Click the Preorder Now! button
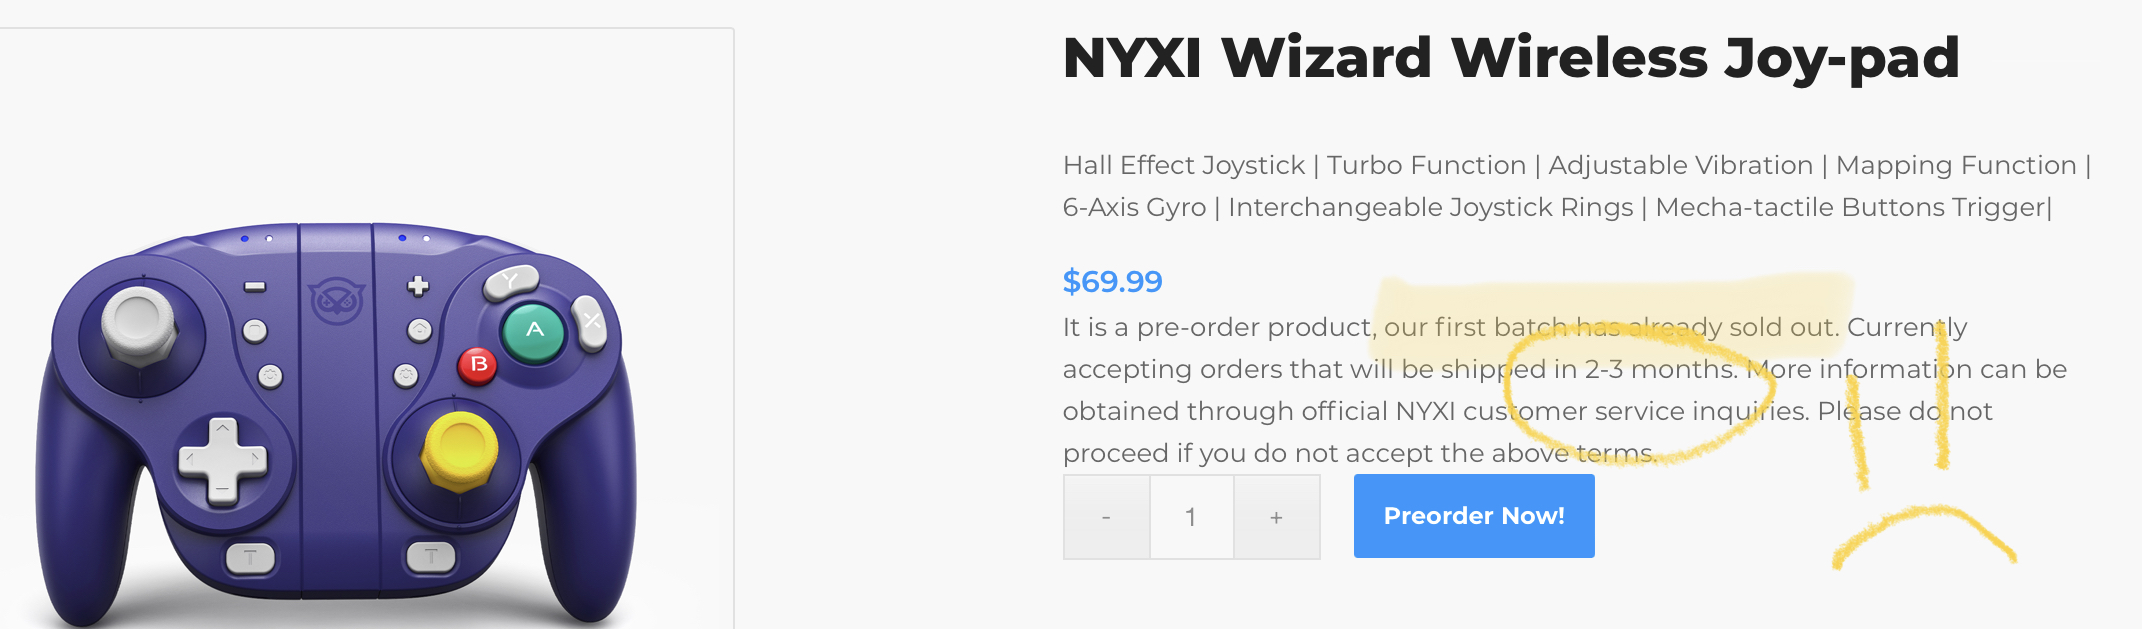Viewport: 2142px width, 629px height. 1474,516
